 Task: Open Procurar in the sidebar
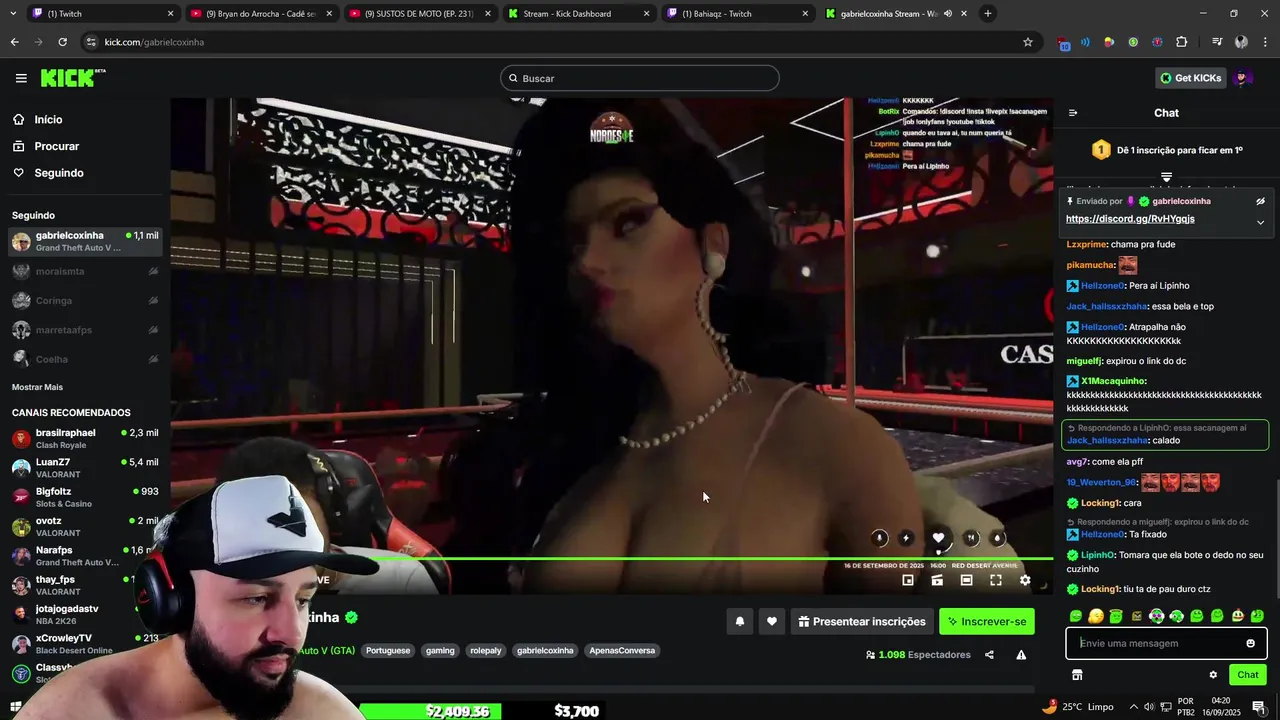point(56,146)
